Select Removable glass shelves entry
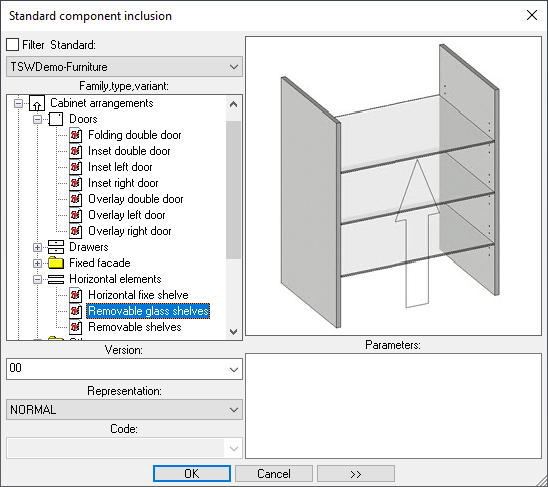The height and width of the screenshot is (487, 548). click(x=148, y=311)
